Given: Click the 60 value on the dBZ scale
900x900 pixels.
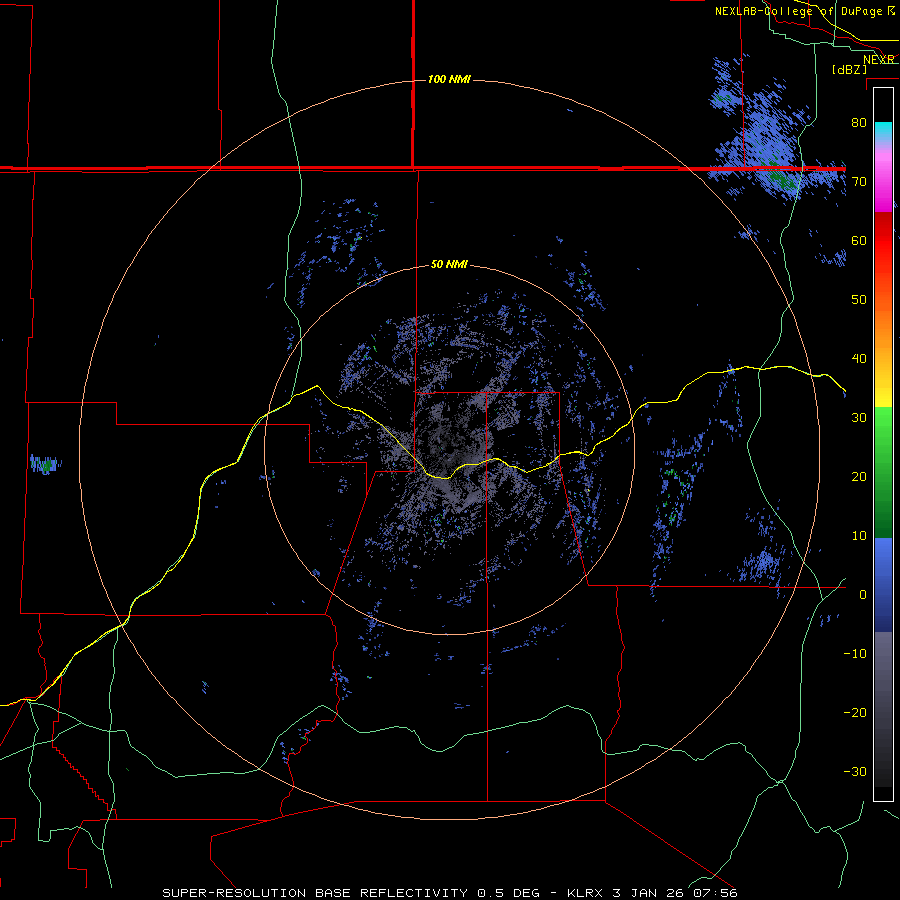Looking at the screenshot, I should pyautogui.click(x=859, y=240).
